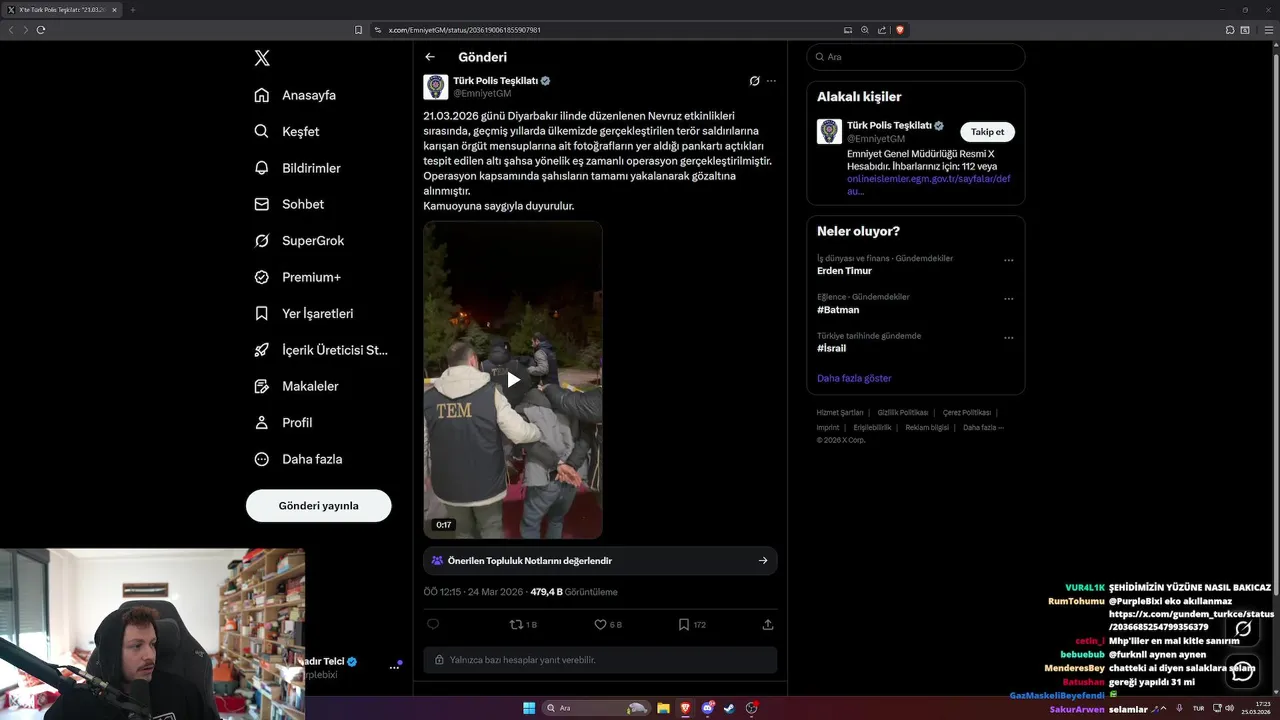Open Gizlilik Politikası footer link
Screen dimensions: 1280x720
coord(903,413)
